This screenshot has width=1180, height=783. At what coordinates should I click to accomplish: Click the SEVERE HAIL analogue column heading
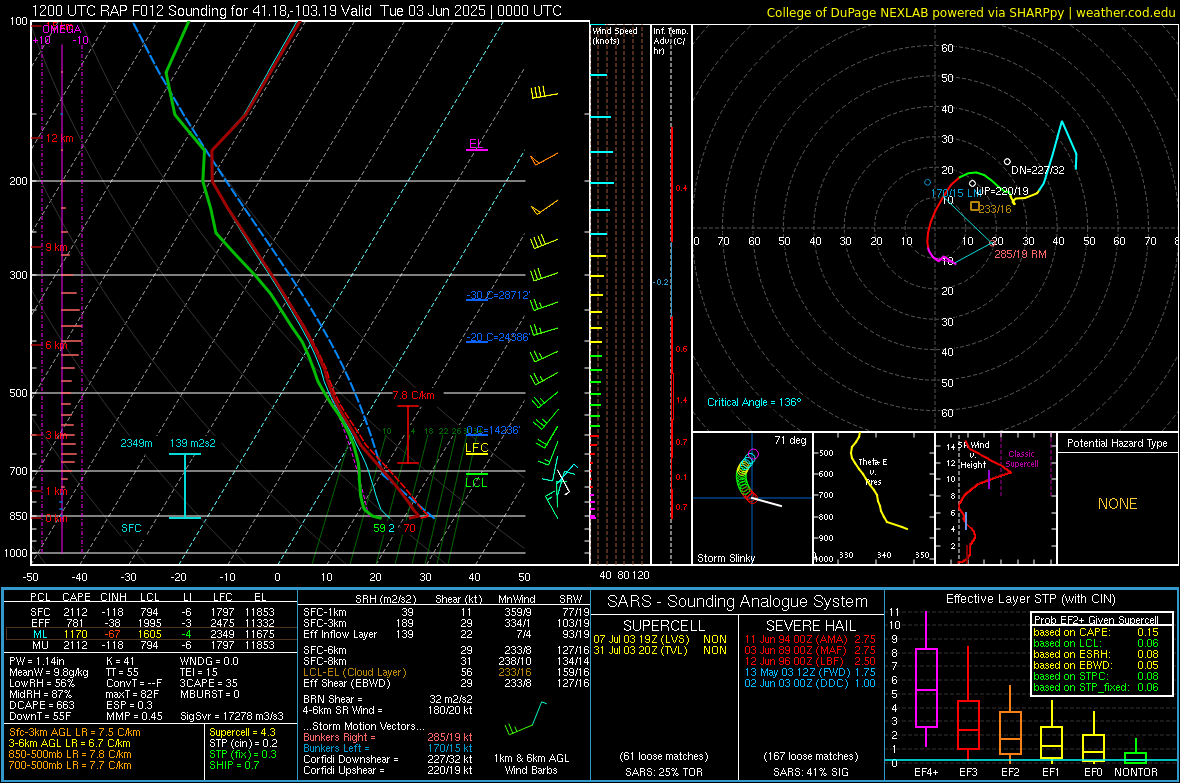[810, 626]
